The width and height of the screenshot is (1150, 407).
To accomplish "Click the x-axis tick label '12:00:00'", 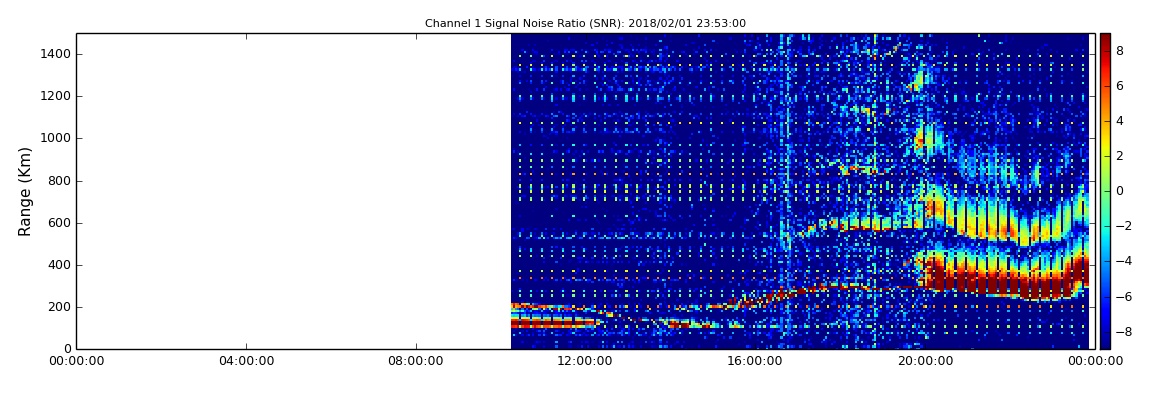I will pyautogui.click(x=585, y=361).
